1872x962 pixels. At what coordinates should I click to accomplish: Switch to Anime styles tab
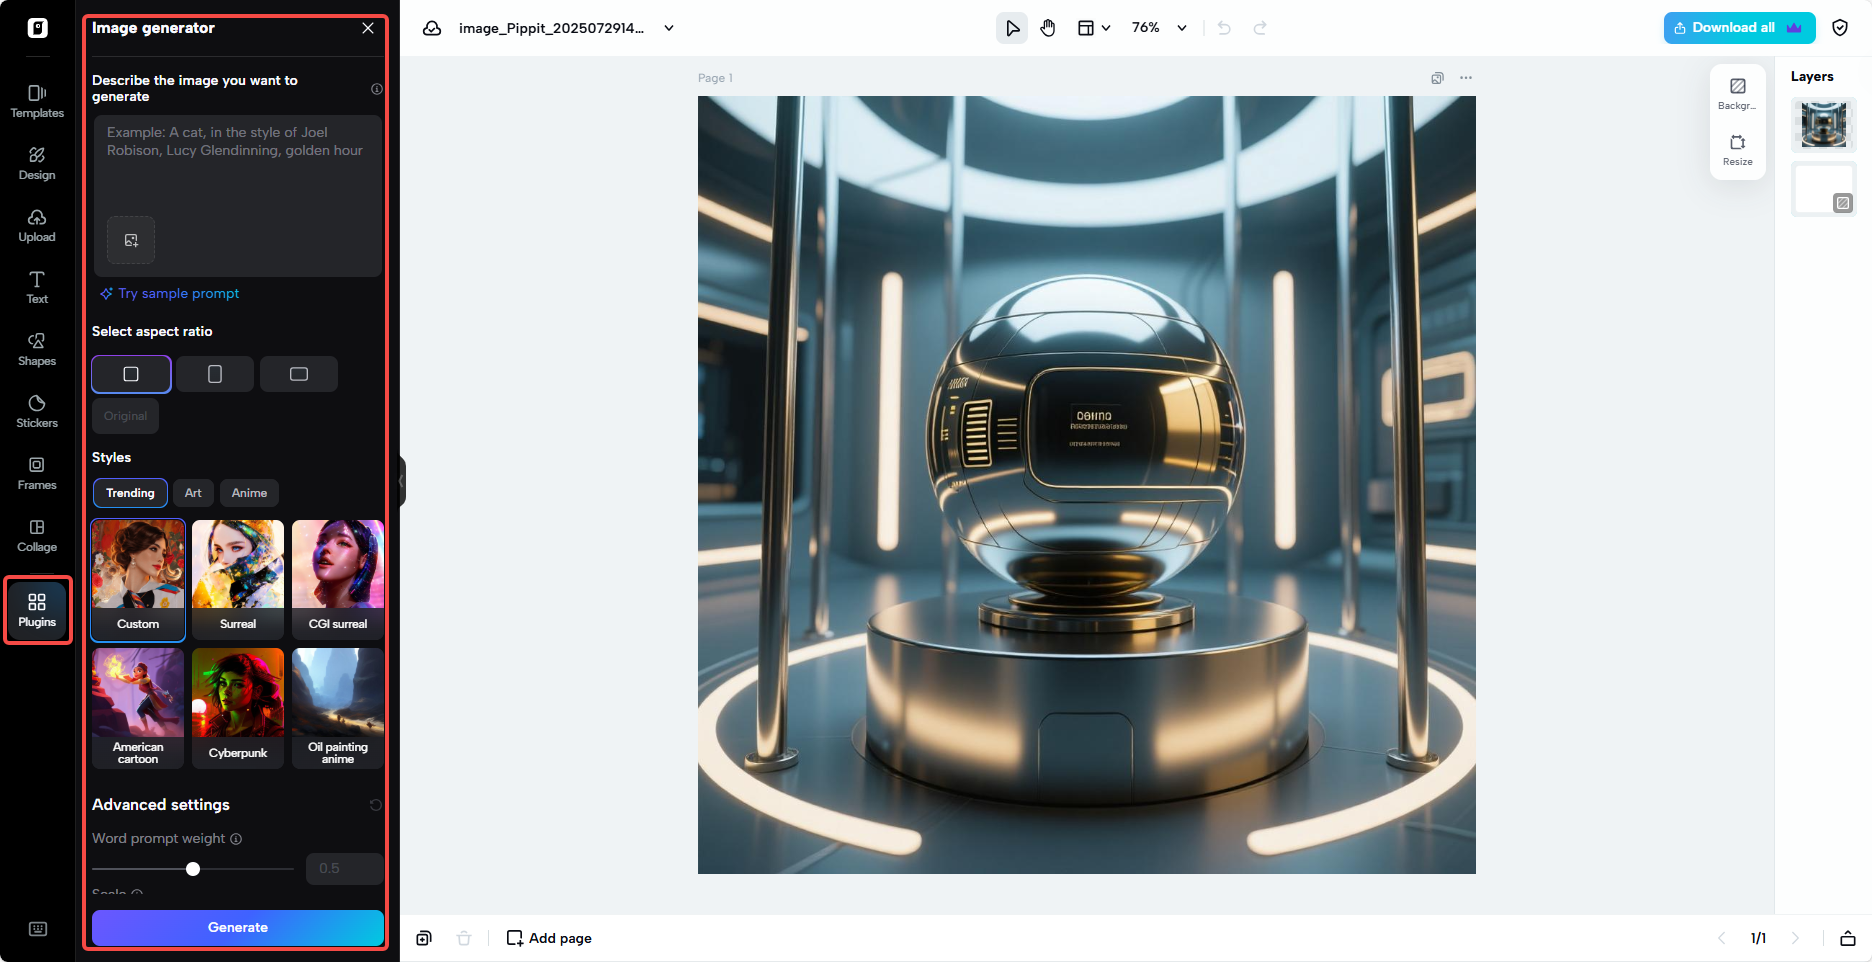[x=249, y=493]
